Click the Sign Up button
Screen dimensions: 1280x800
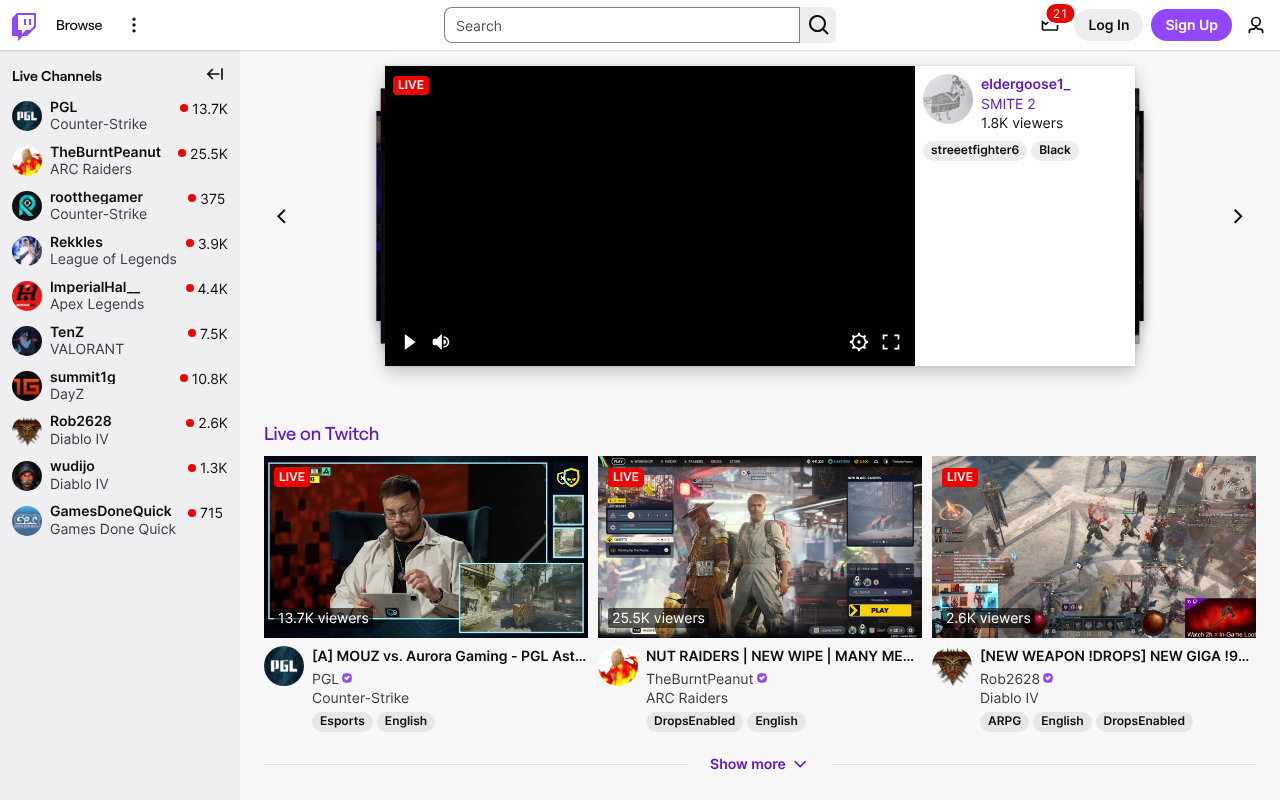[1191, 25]
